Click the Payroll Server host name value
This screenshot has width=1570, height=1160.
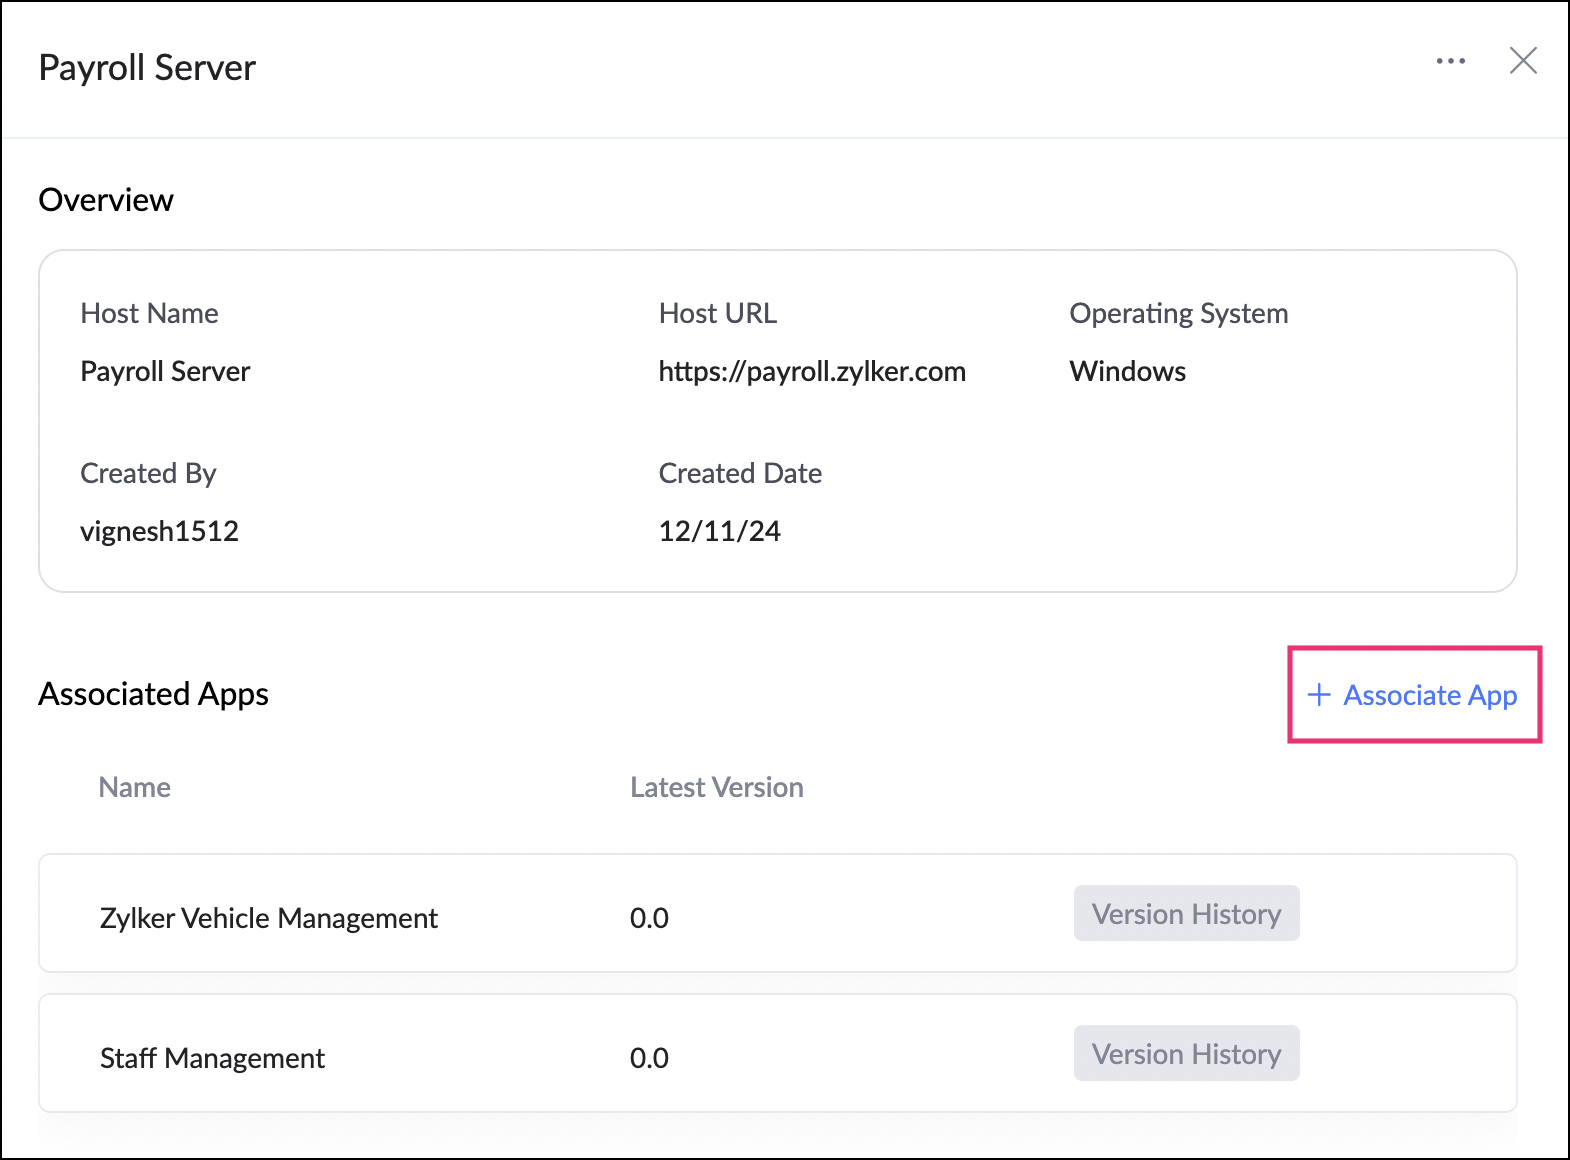[165, 372]
